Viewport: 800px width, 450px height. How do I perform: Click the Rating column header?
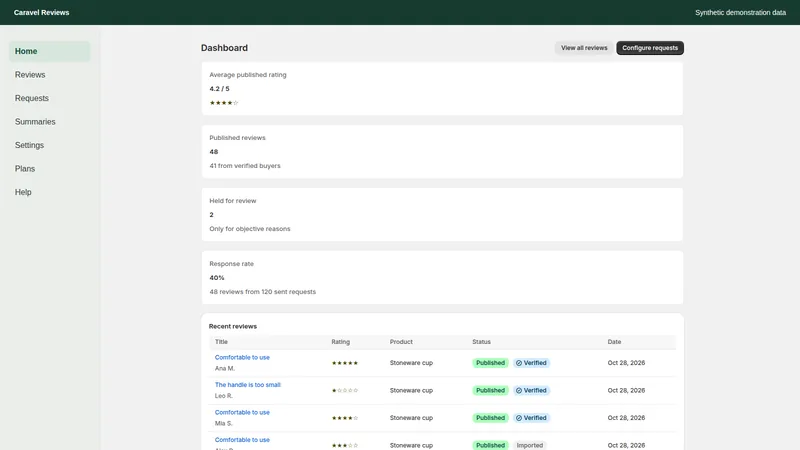coord(340,342)
